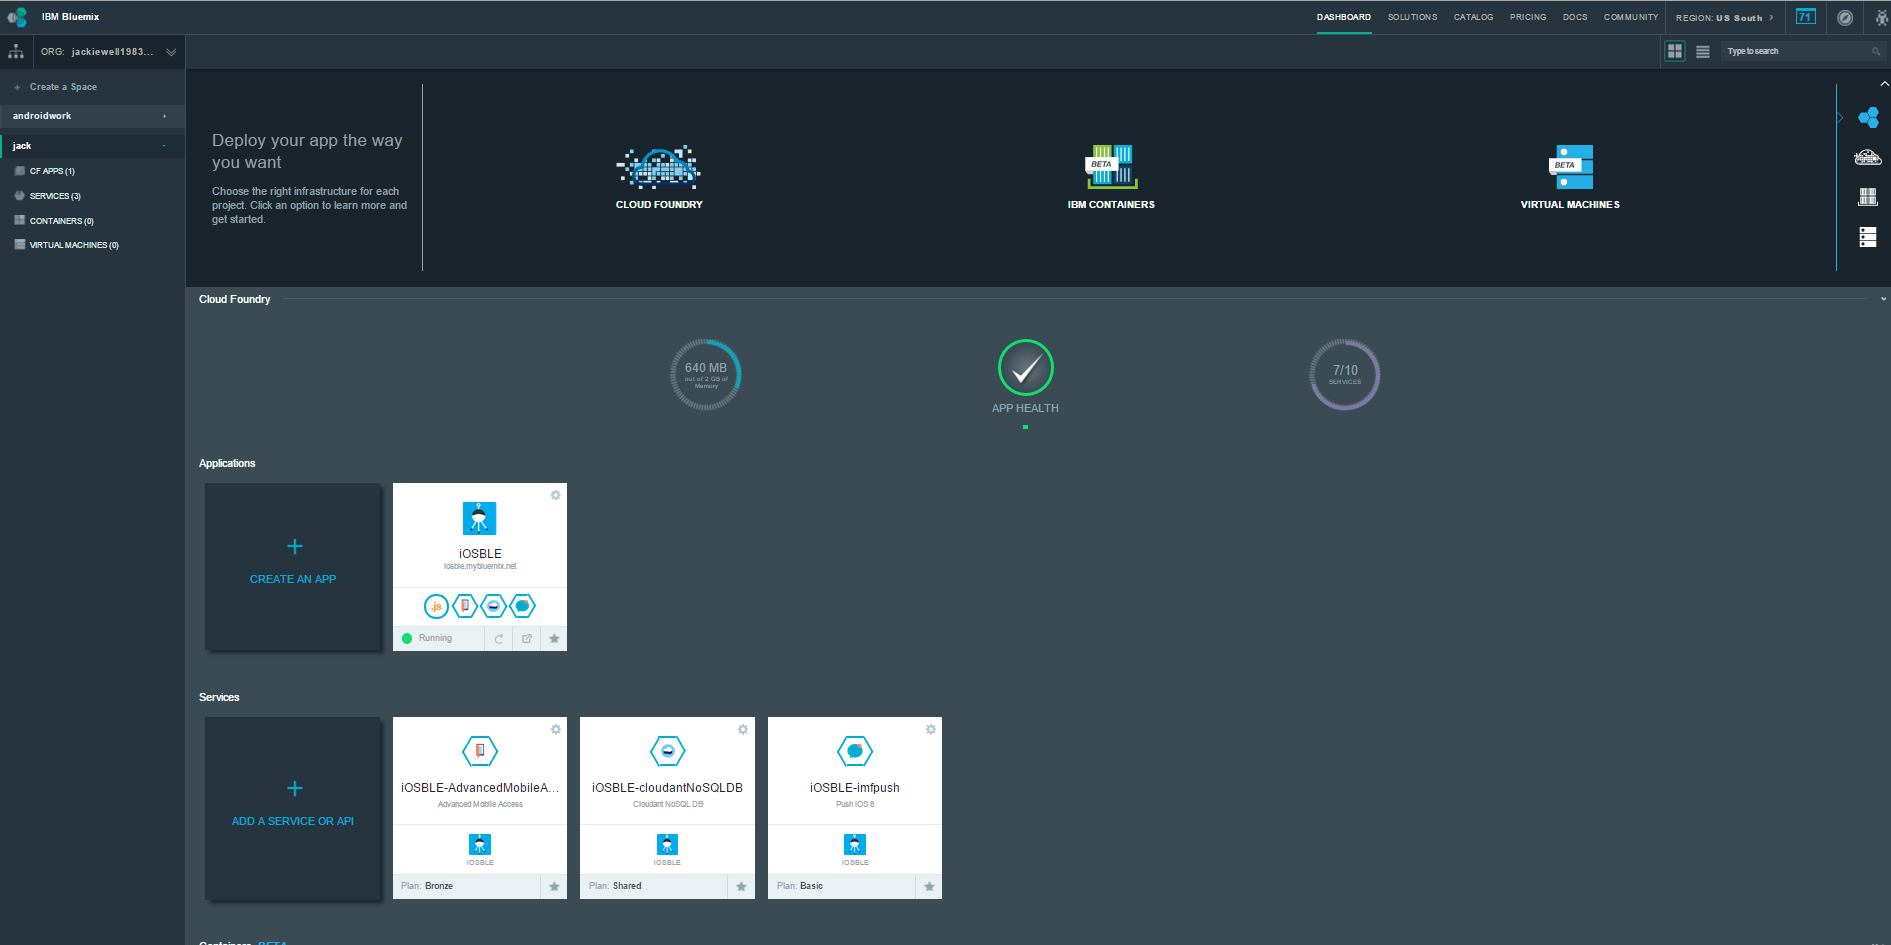Open CONTAINERS (0) in sidebar
This screenshot has height=945, width=1891.
pos(61,221)
